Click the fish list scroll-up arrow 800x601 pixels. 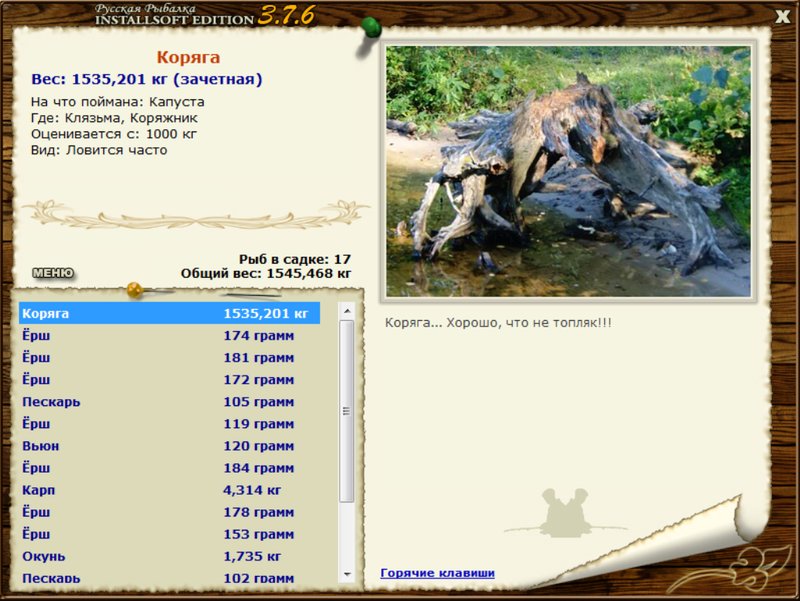[347, 311]
